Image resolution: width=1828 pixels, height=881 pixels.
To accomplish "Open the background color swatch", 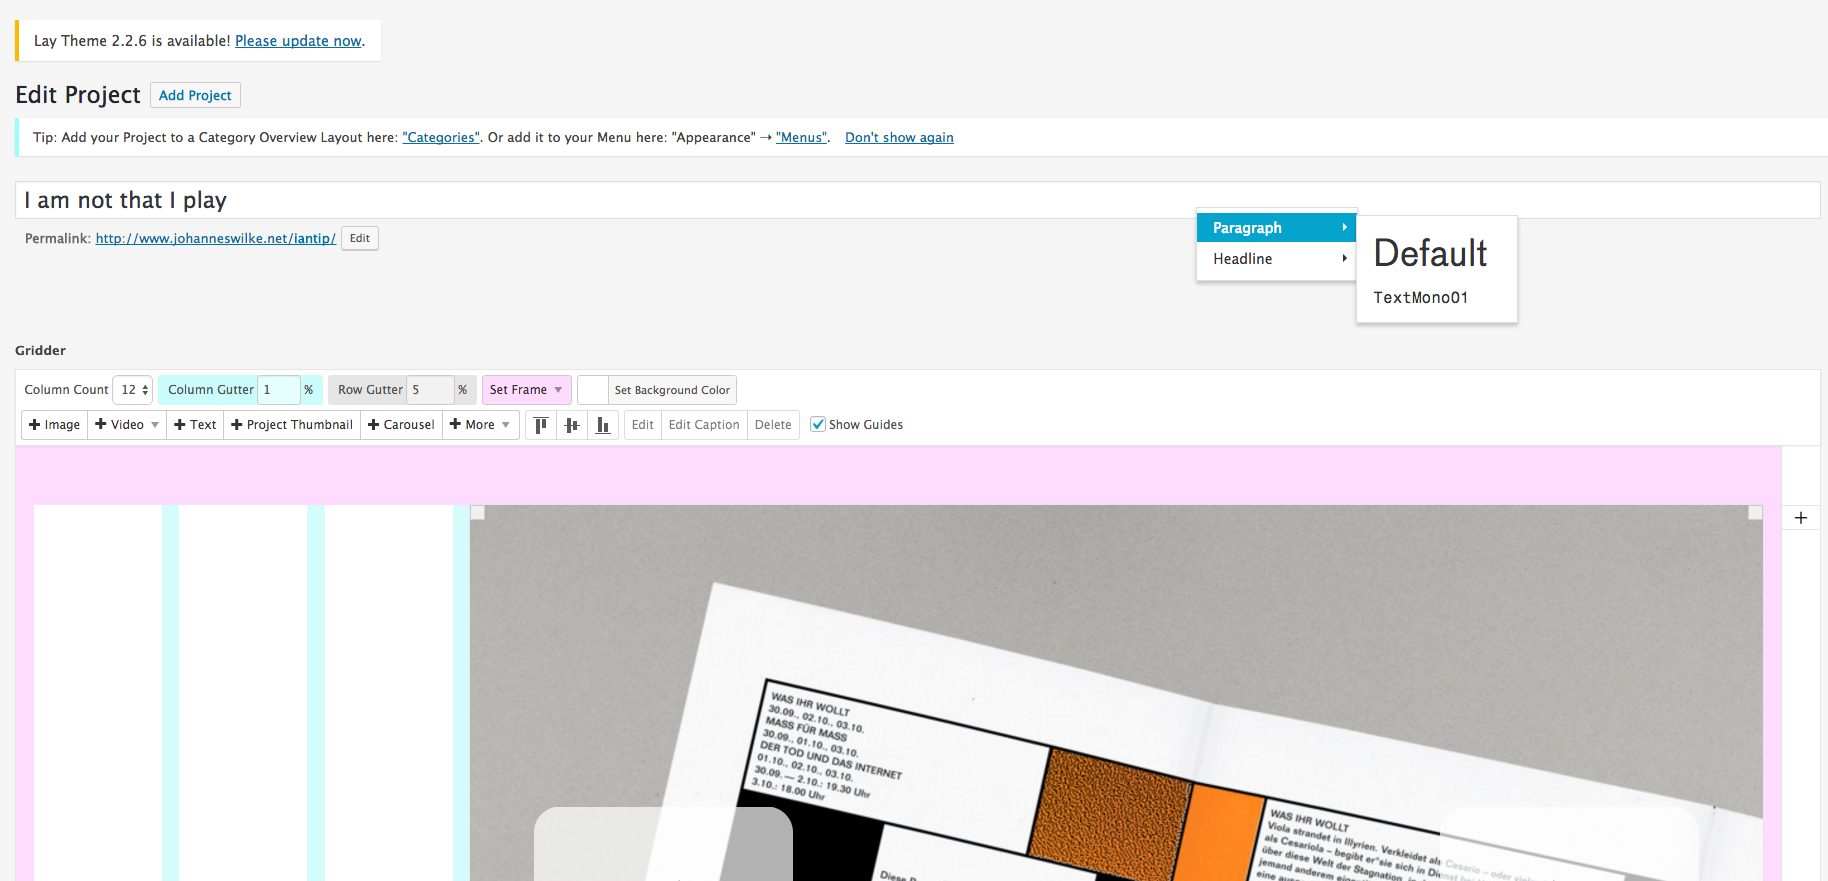I will click(x=593, y=390).
